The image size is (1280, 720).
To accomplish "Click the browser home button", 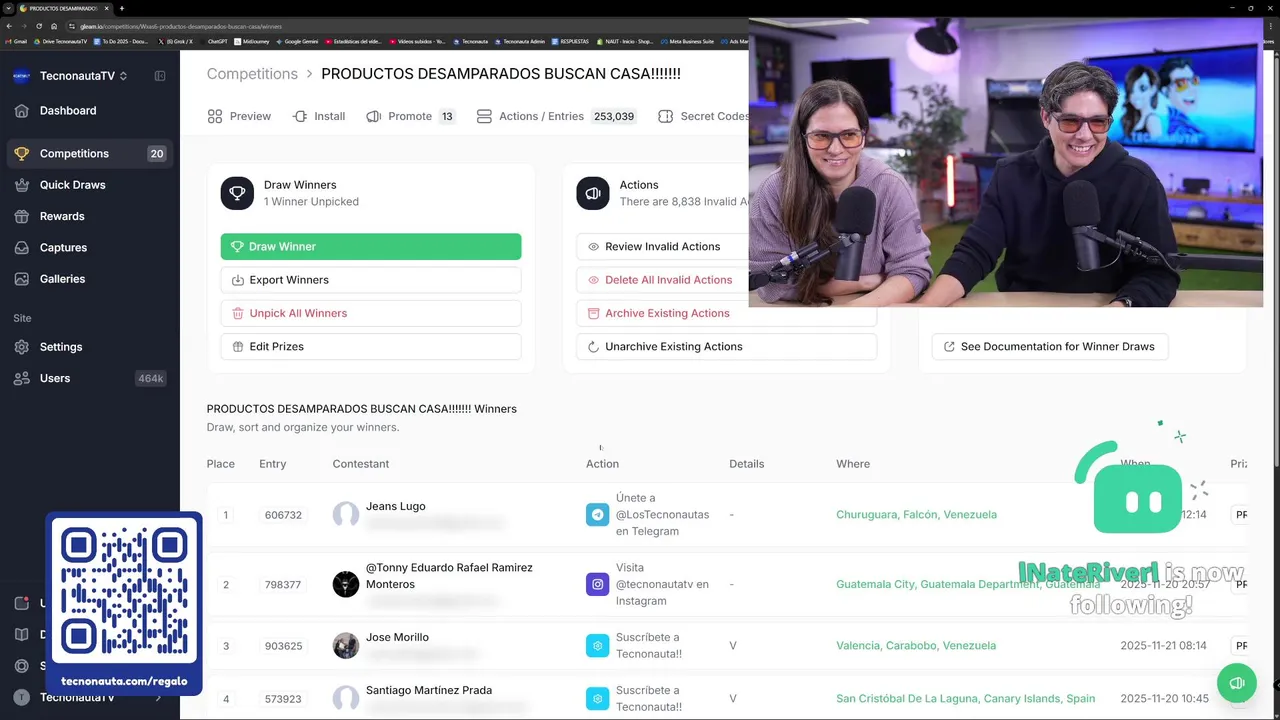I will [x=55, y=26].
